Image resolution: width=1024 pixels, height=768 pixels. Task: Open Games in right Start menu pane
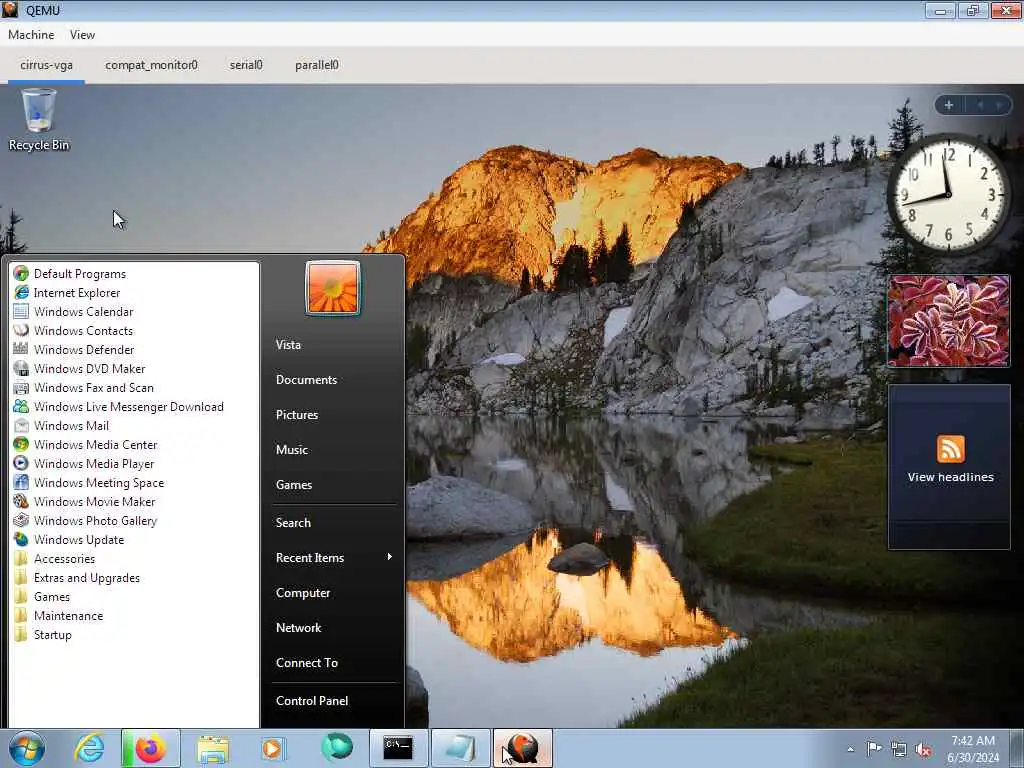point(294,485)
